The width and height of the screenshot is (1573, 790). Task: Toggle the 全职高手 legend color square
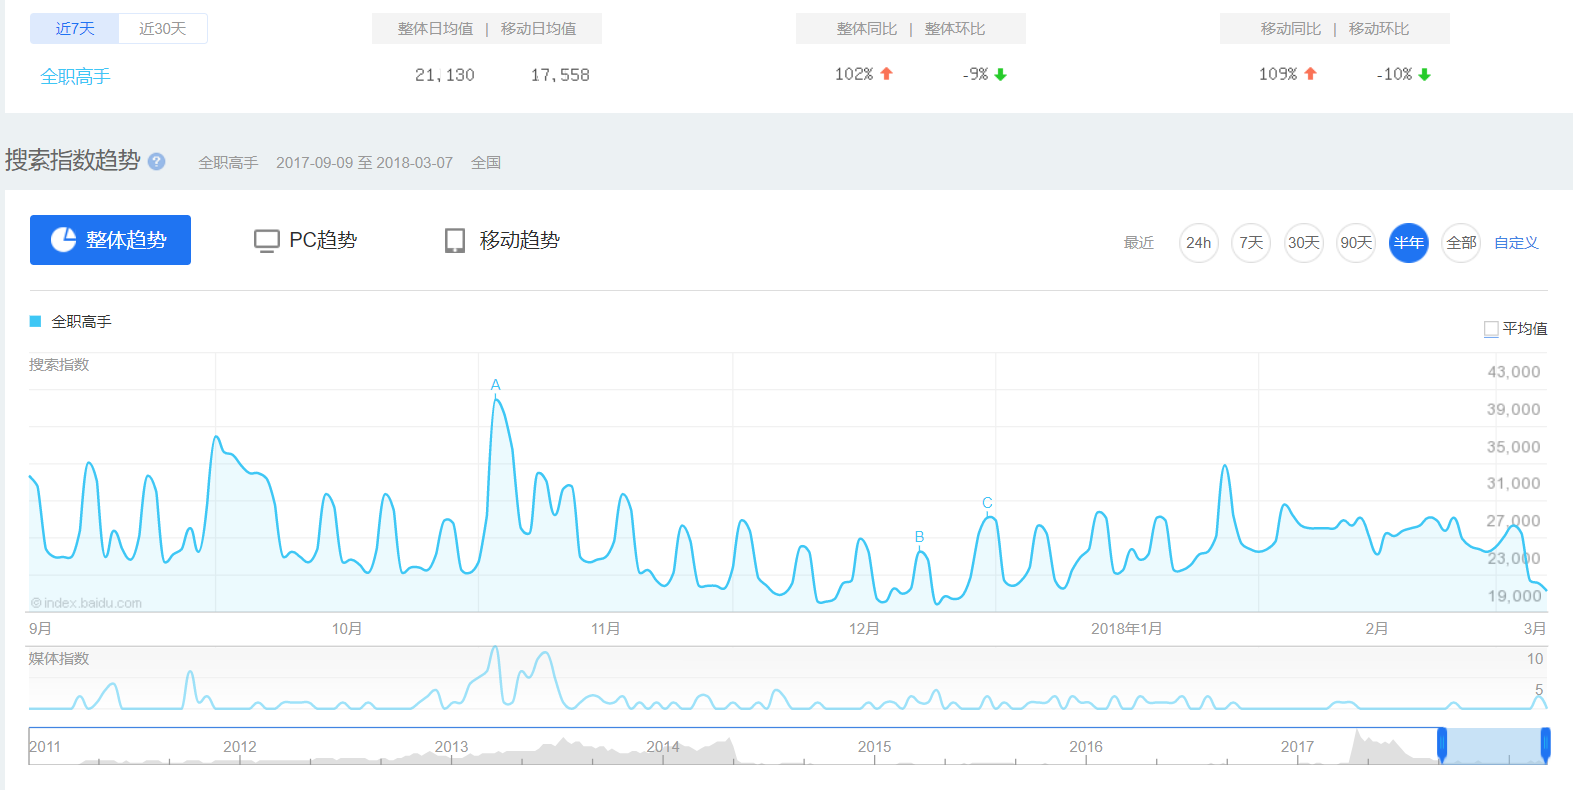pos(35,321)
